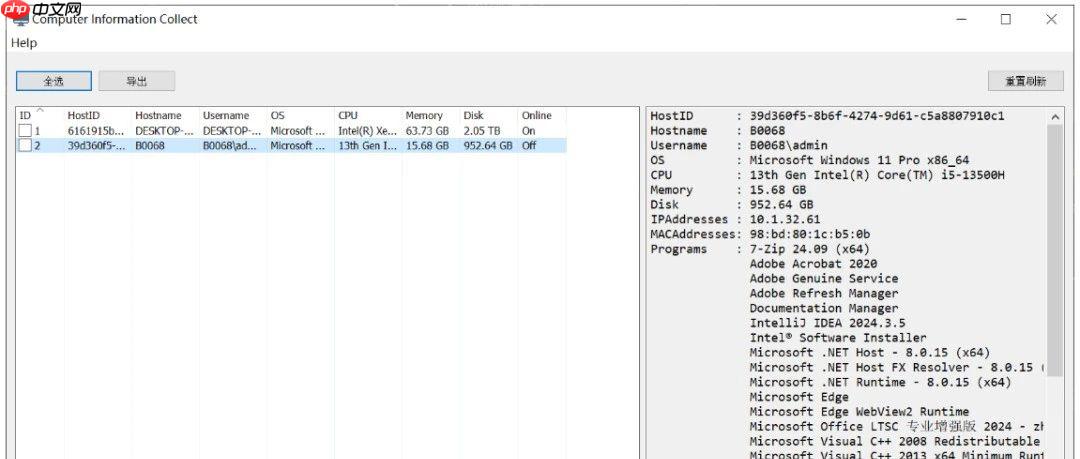
Task: Click the HostID value in details panel
Action: [877, 116]
